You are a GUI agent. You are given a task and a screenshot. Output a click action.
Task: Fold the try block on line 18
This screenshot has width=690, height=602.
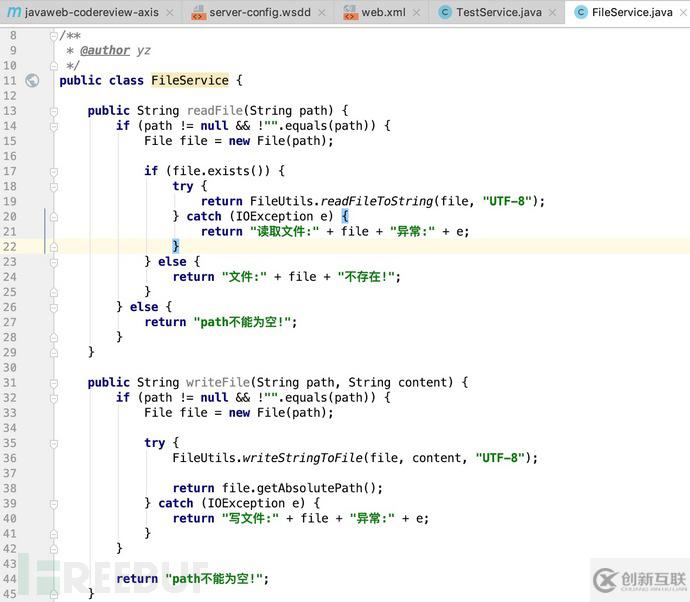tap(54, 187)
